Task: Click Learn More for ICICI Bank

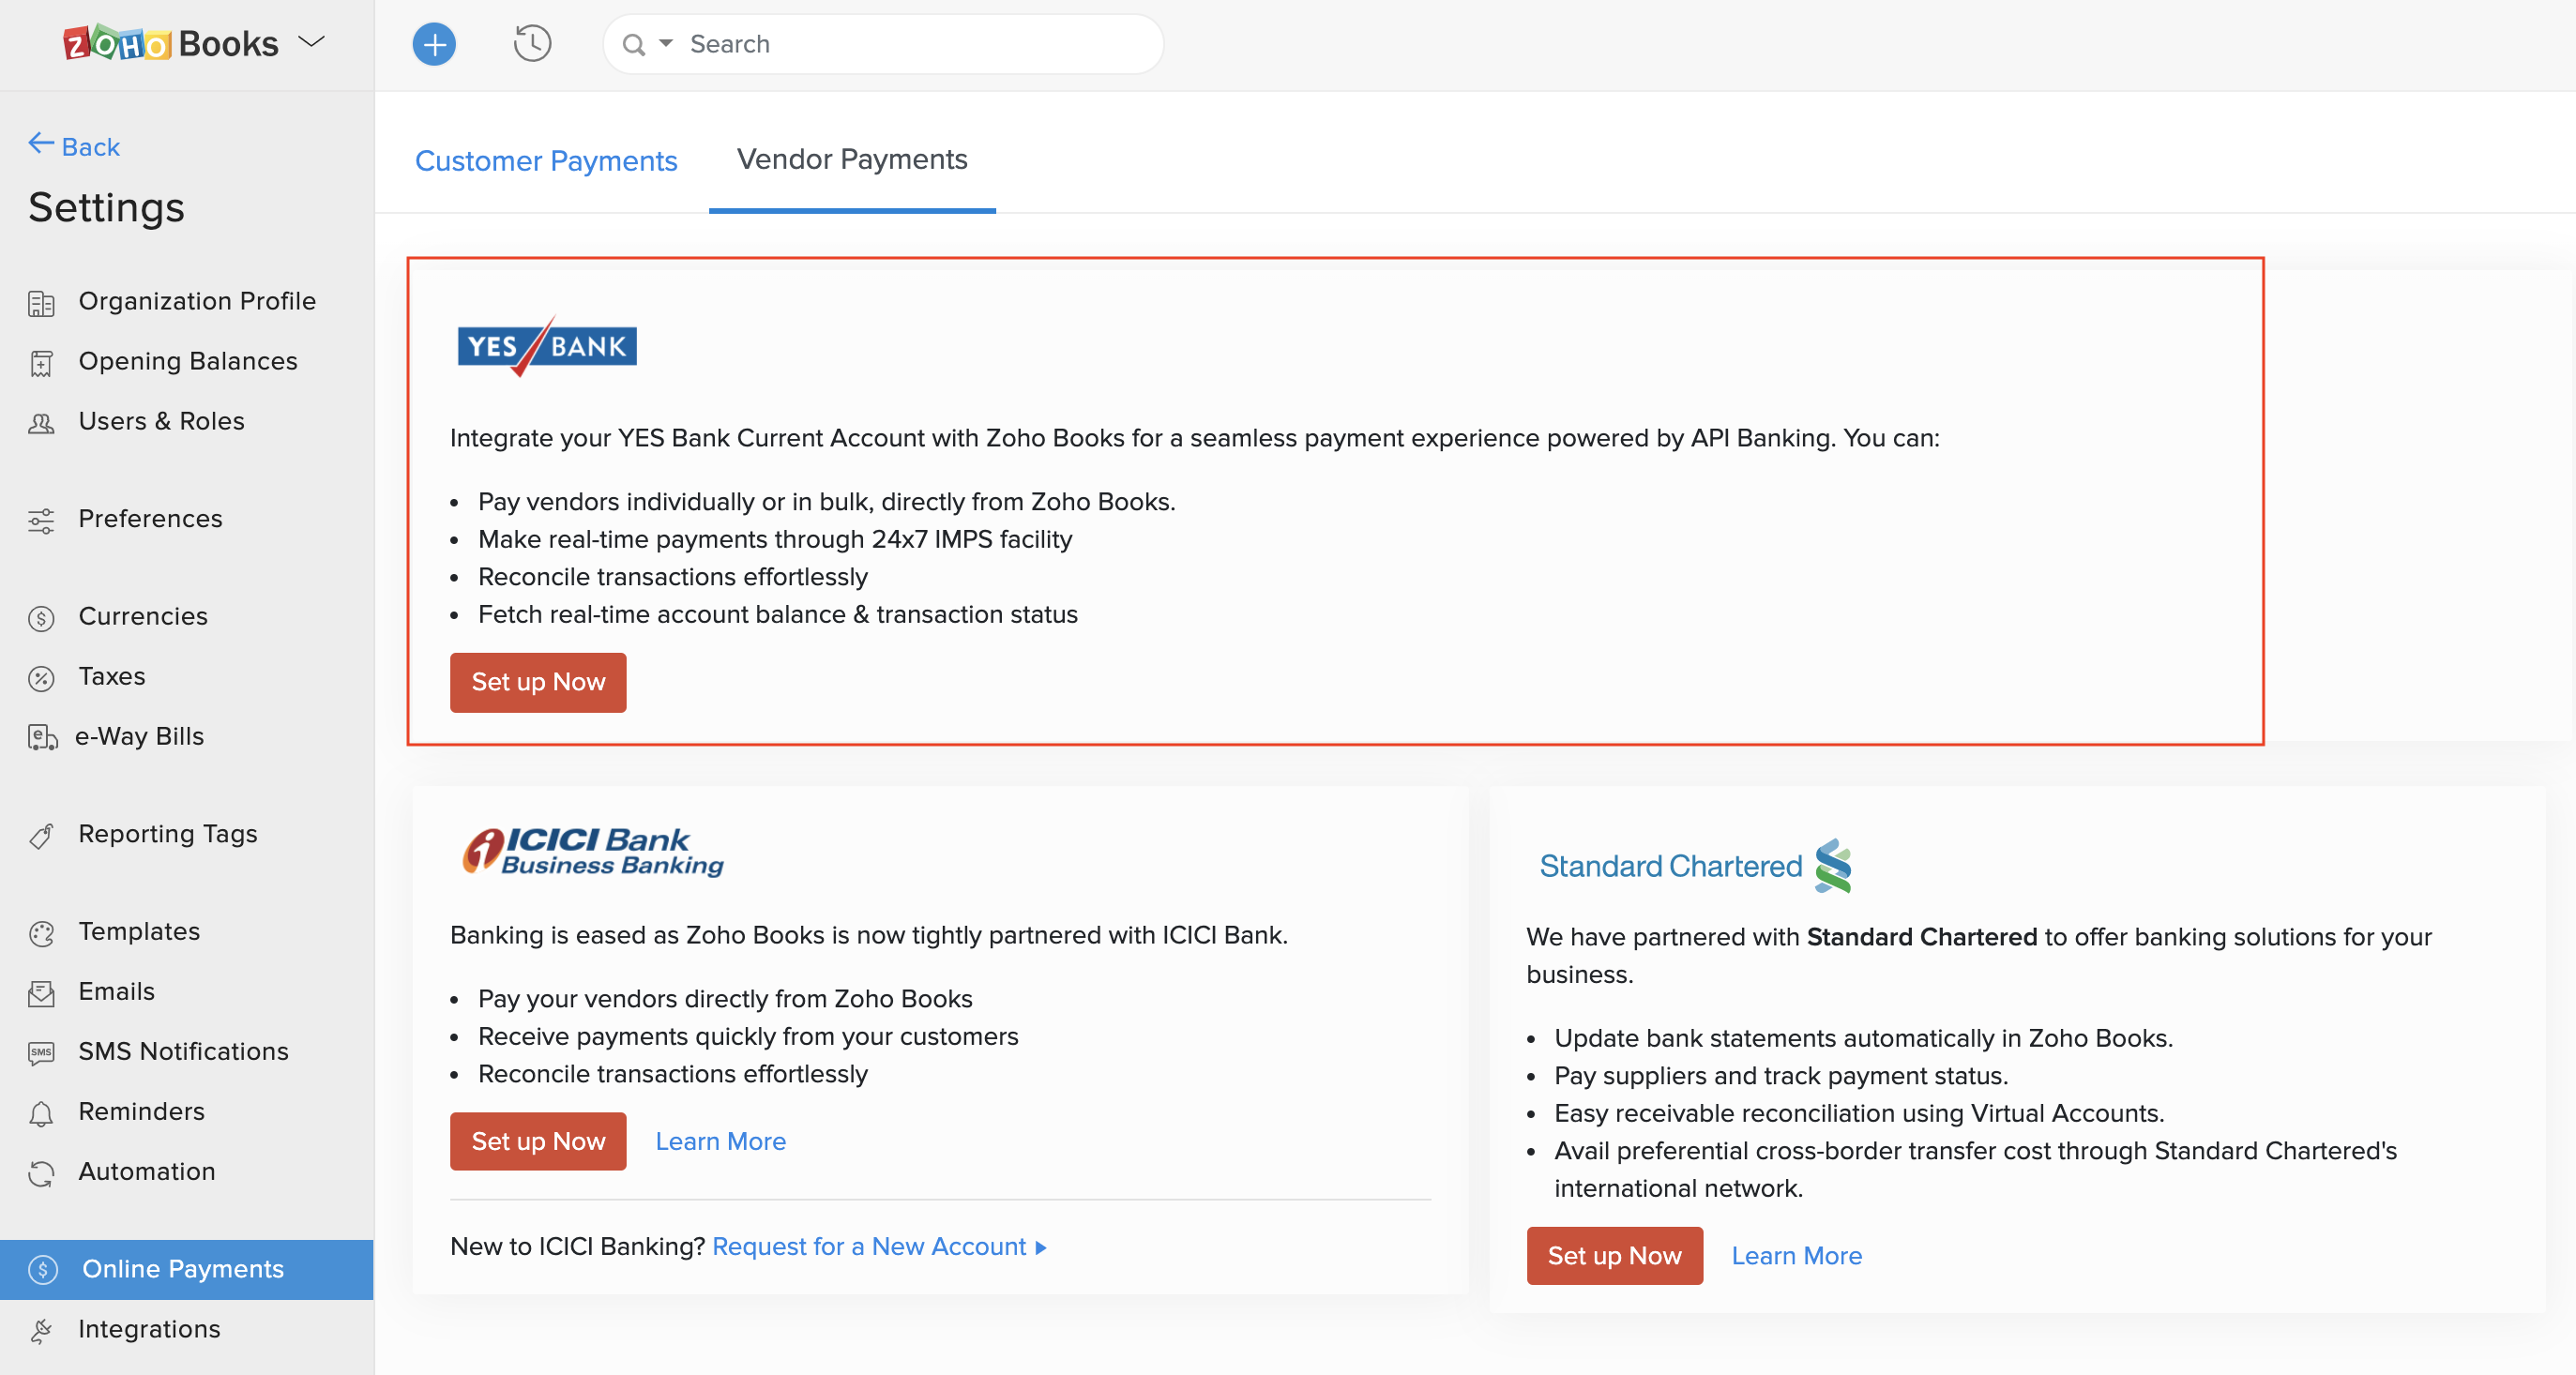Action: [x=719, y=1140]
